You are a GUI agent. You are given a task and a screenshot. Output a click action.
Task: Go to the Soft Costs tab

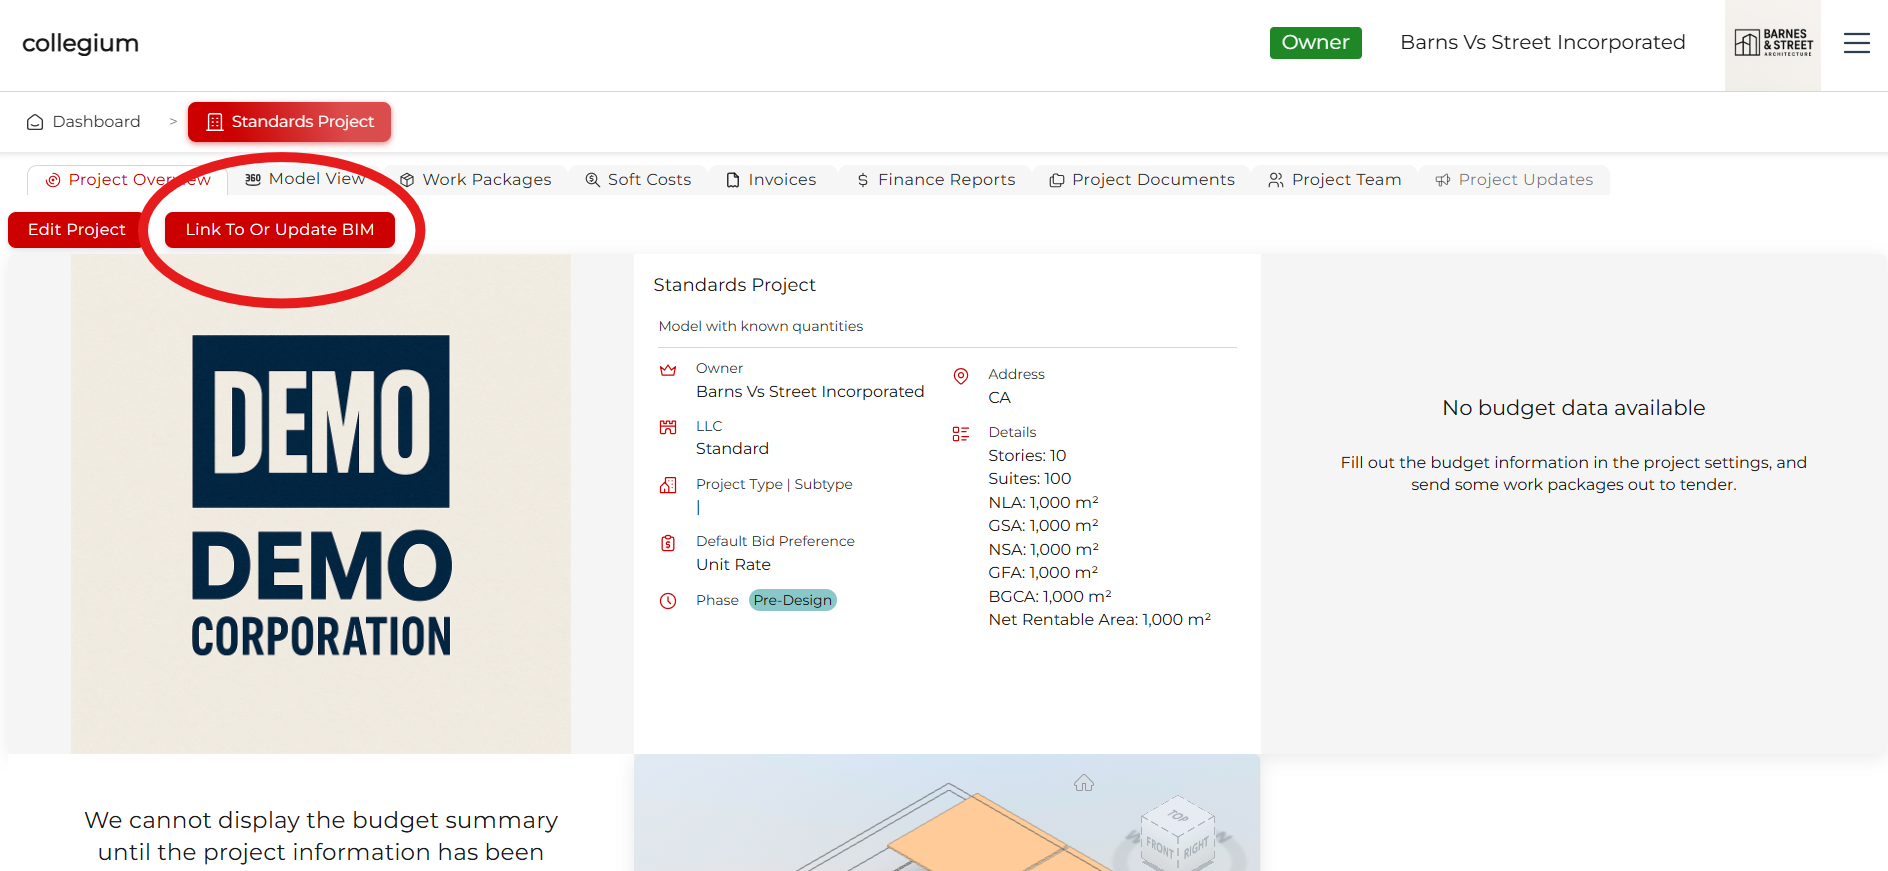(638, 180)
